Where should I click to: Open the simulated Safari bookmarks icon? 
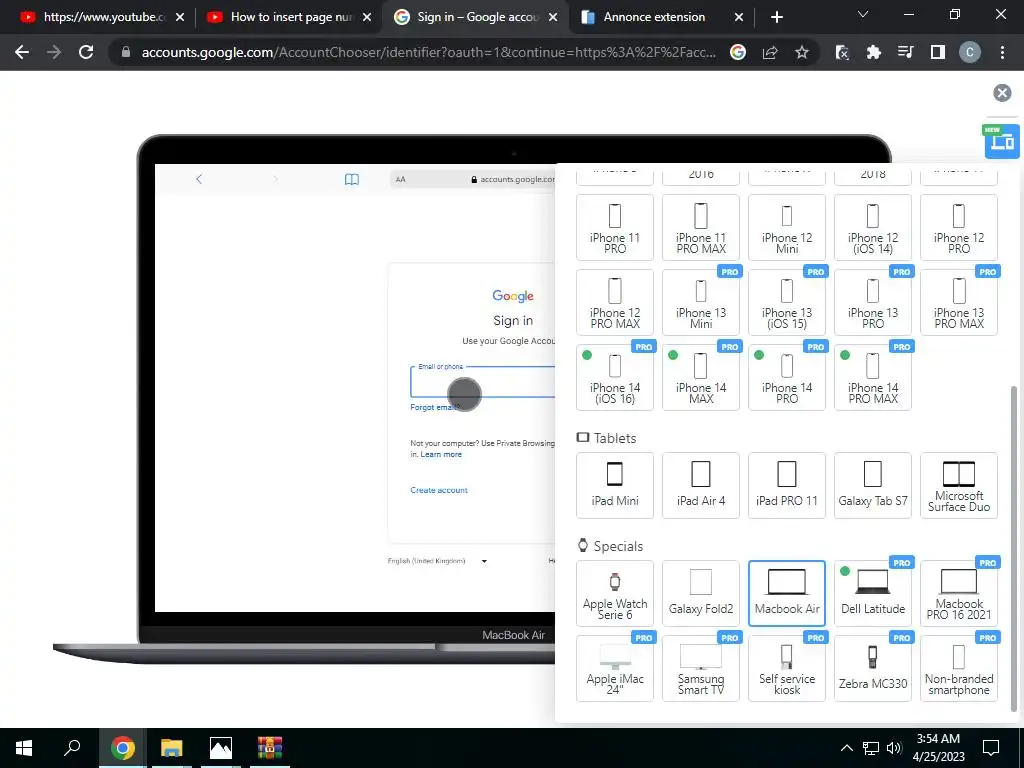click(x=351, y=180)
